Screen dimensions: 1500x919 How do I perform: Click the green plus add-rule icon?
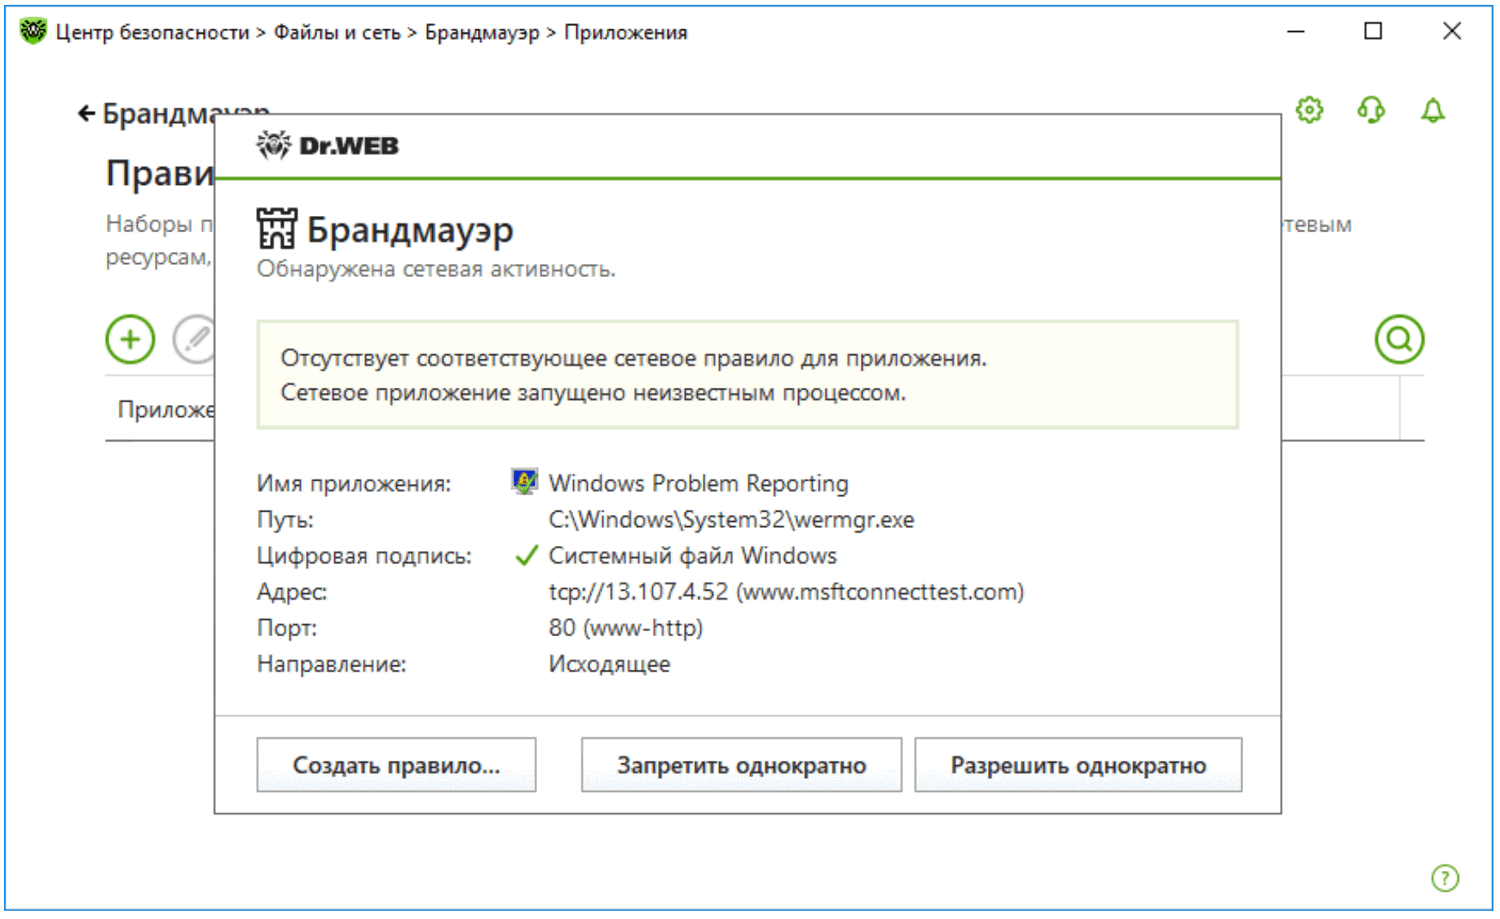(x=130, y=339)
